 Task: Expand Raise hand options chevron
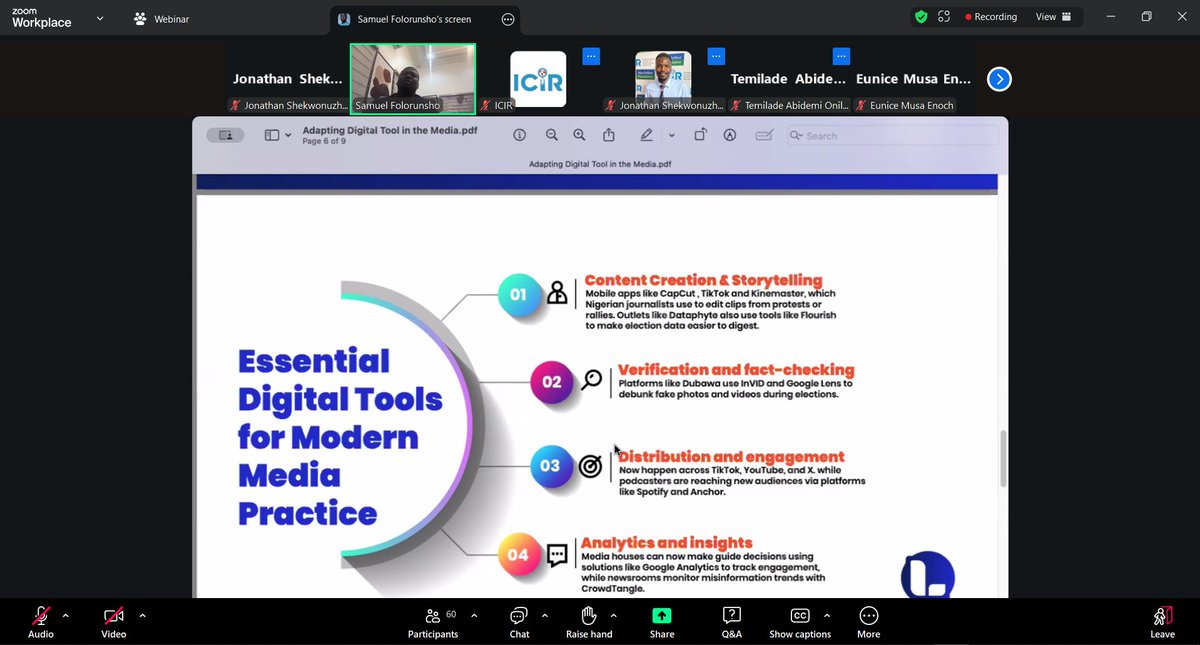(x=613, y=615)
